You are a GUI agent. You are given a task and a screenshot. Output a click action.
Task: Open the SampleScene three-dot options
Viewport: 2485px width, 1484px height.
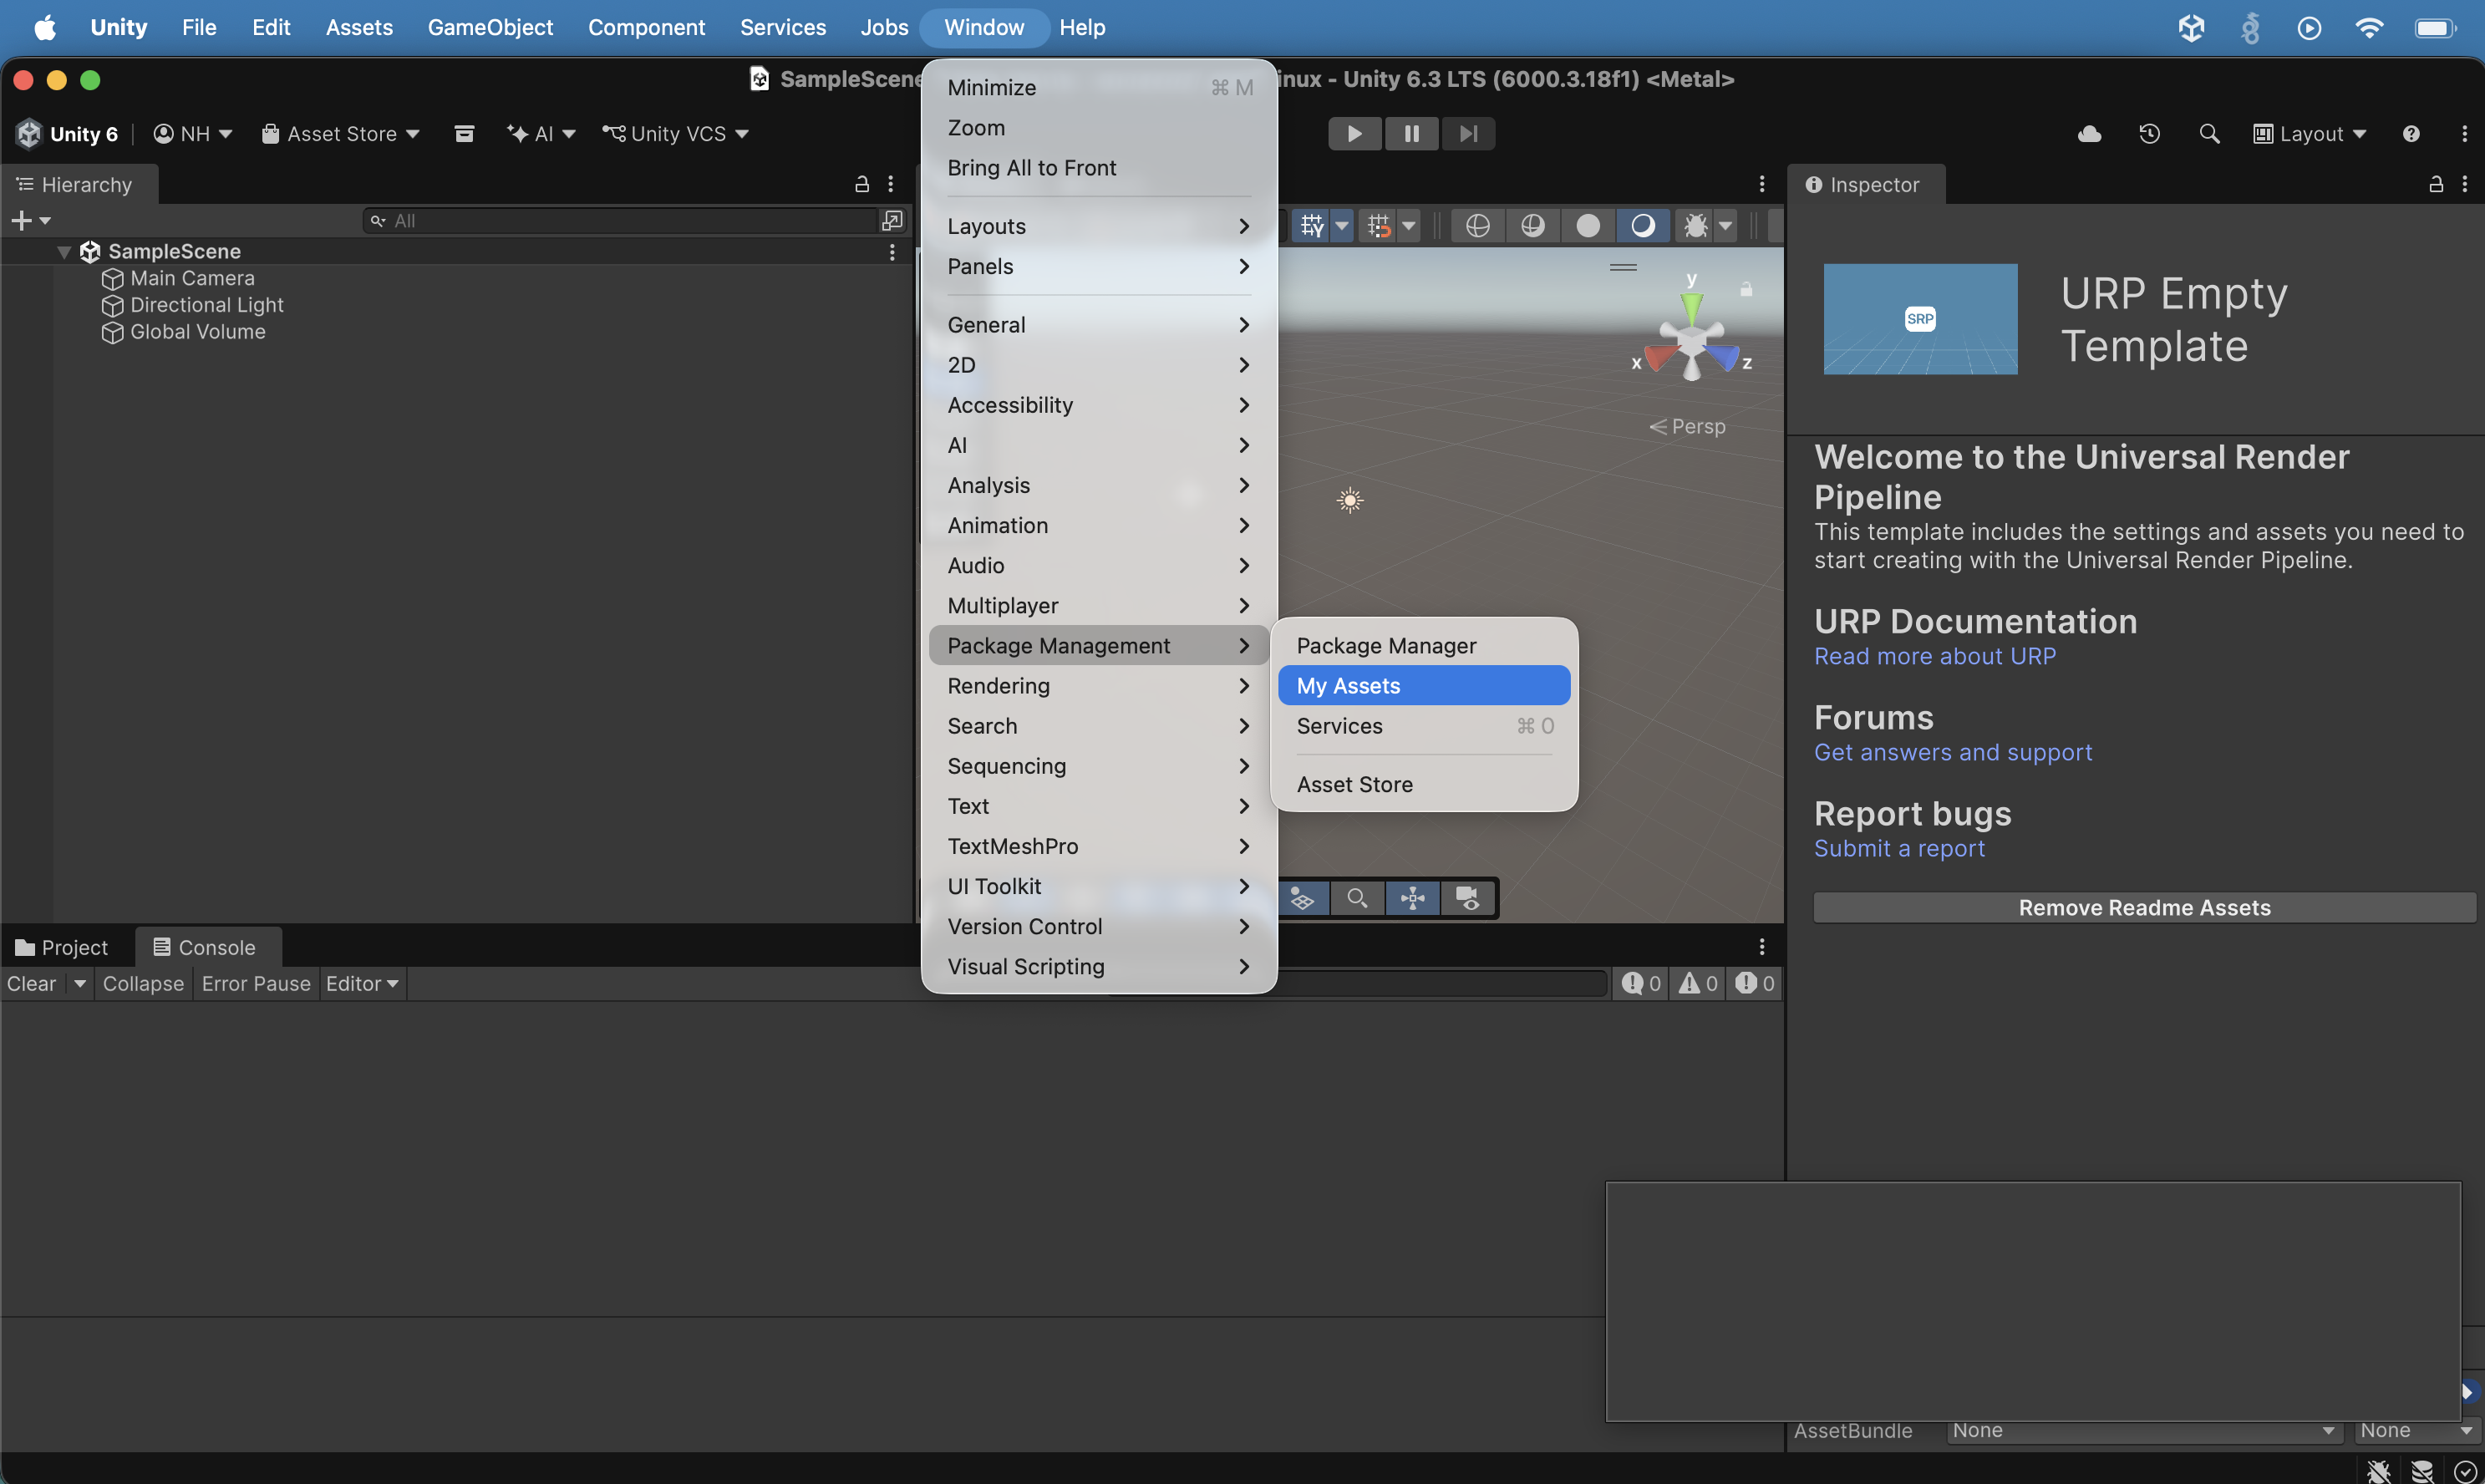pyautogui.click(x=892, y=252)
